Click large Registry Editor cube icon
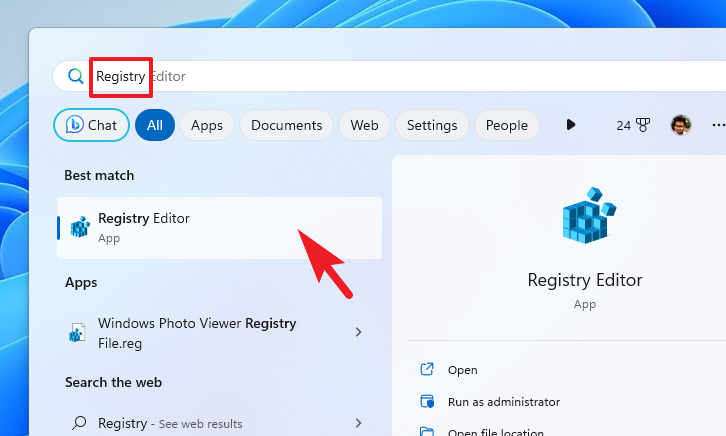 589,216
